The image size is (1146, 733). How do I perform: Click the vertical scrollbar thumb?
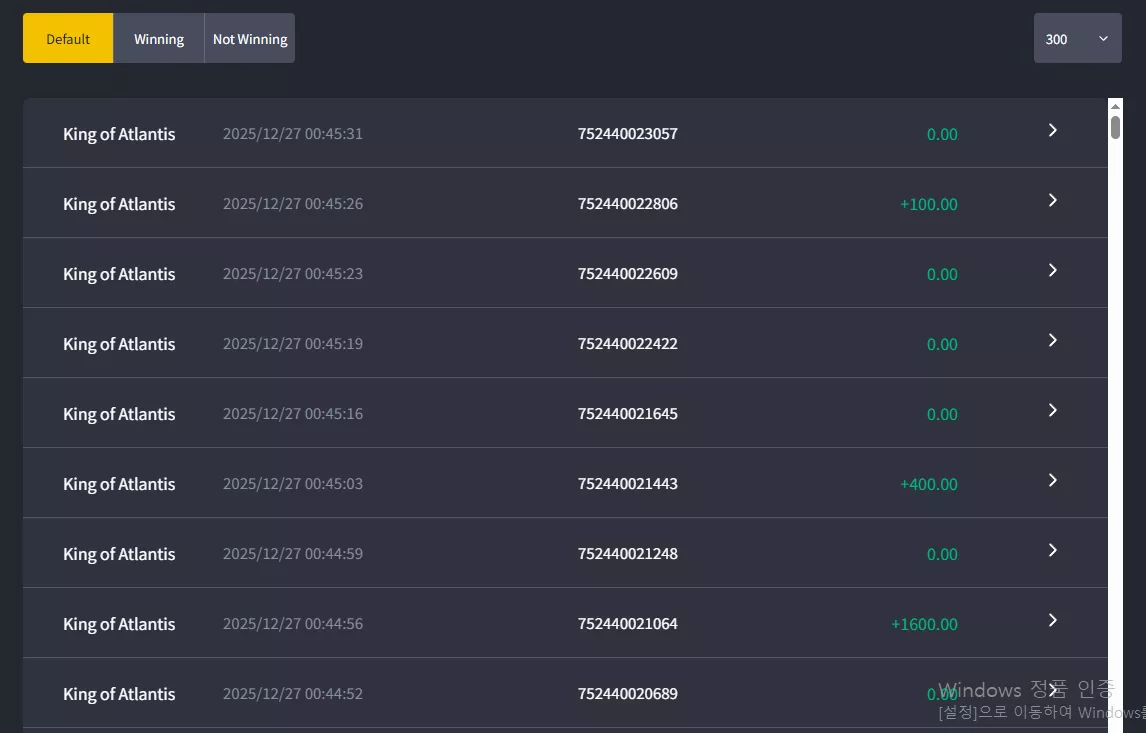pos(1115,127)
